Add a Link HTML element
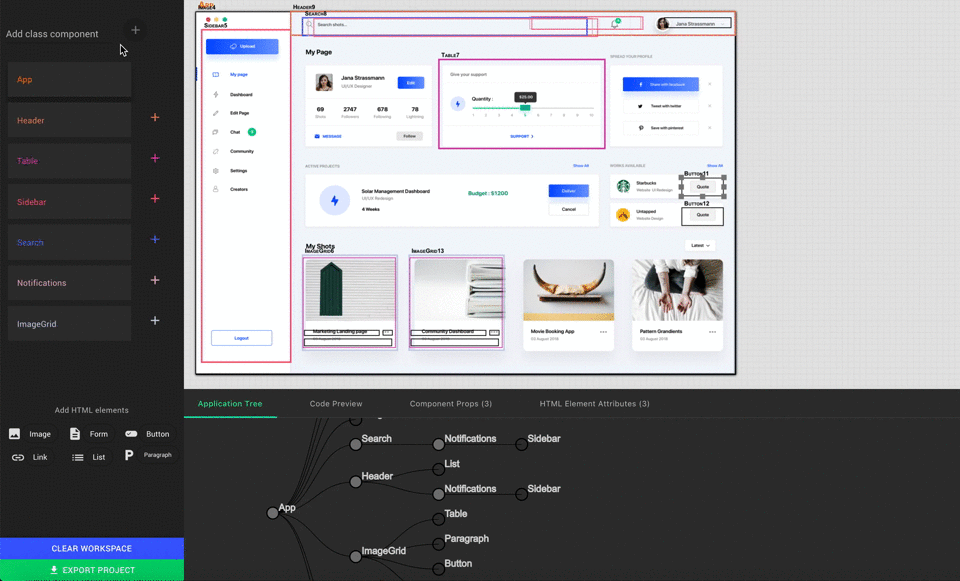The width and height of the screenshot is (960, 581). click(x=30, y=457)
